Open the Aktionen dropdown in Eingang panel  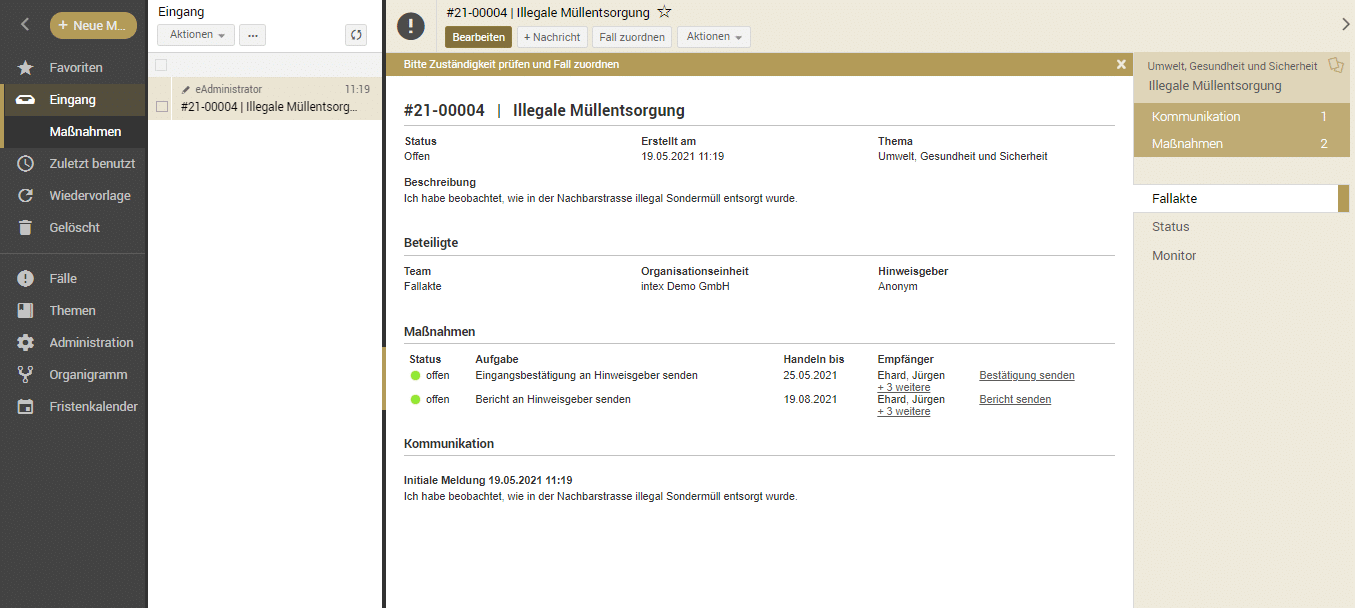(196, 35)
